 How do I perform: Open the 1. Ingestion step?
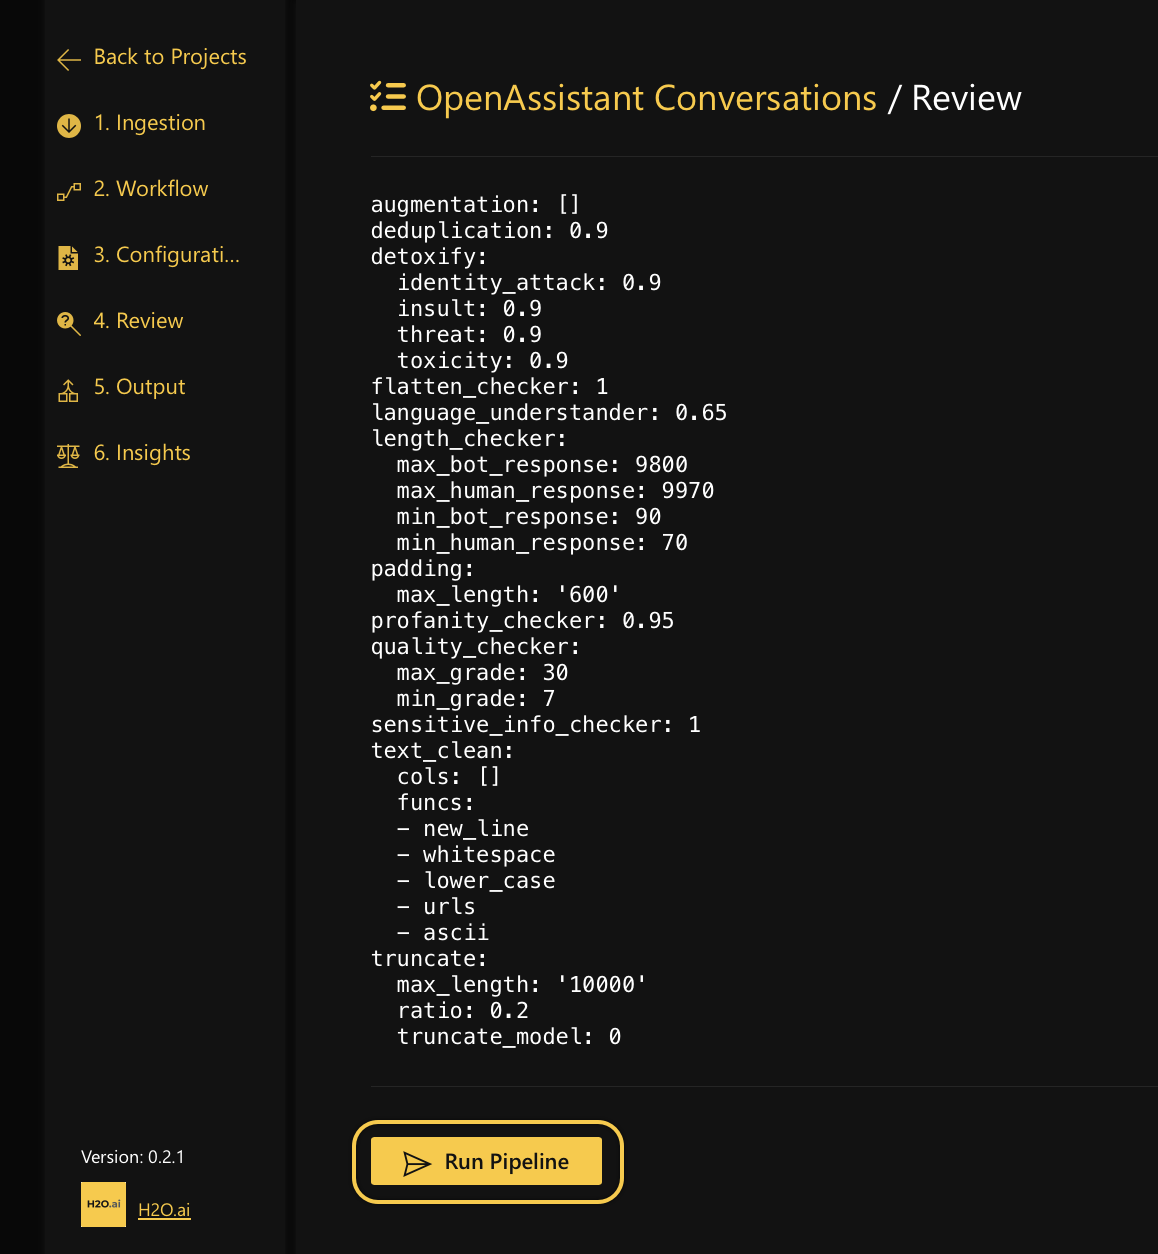(149, 123)
